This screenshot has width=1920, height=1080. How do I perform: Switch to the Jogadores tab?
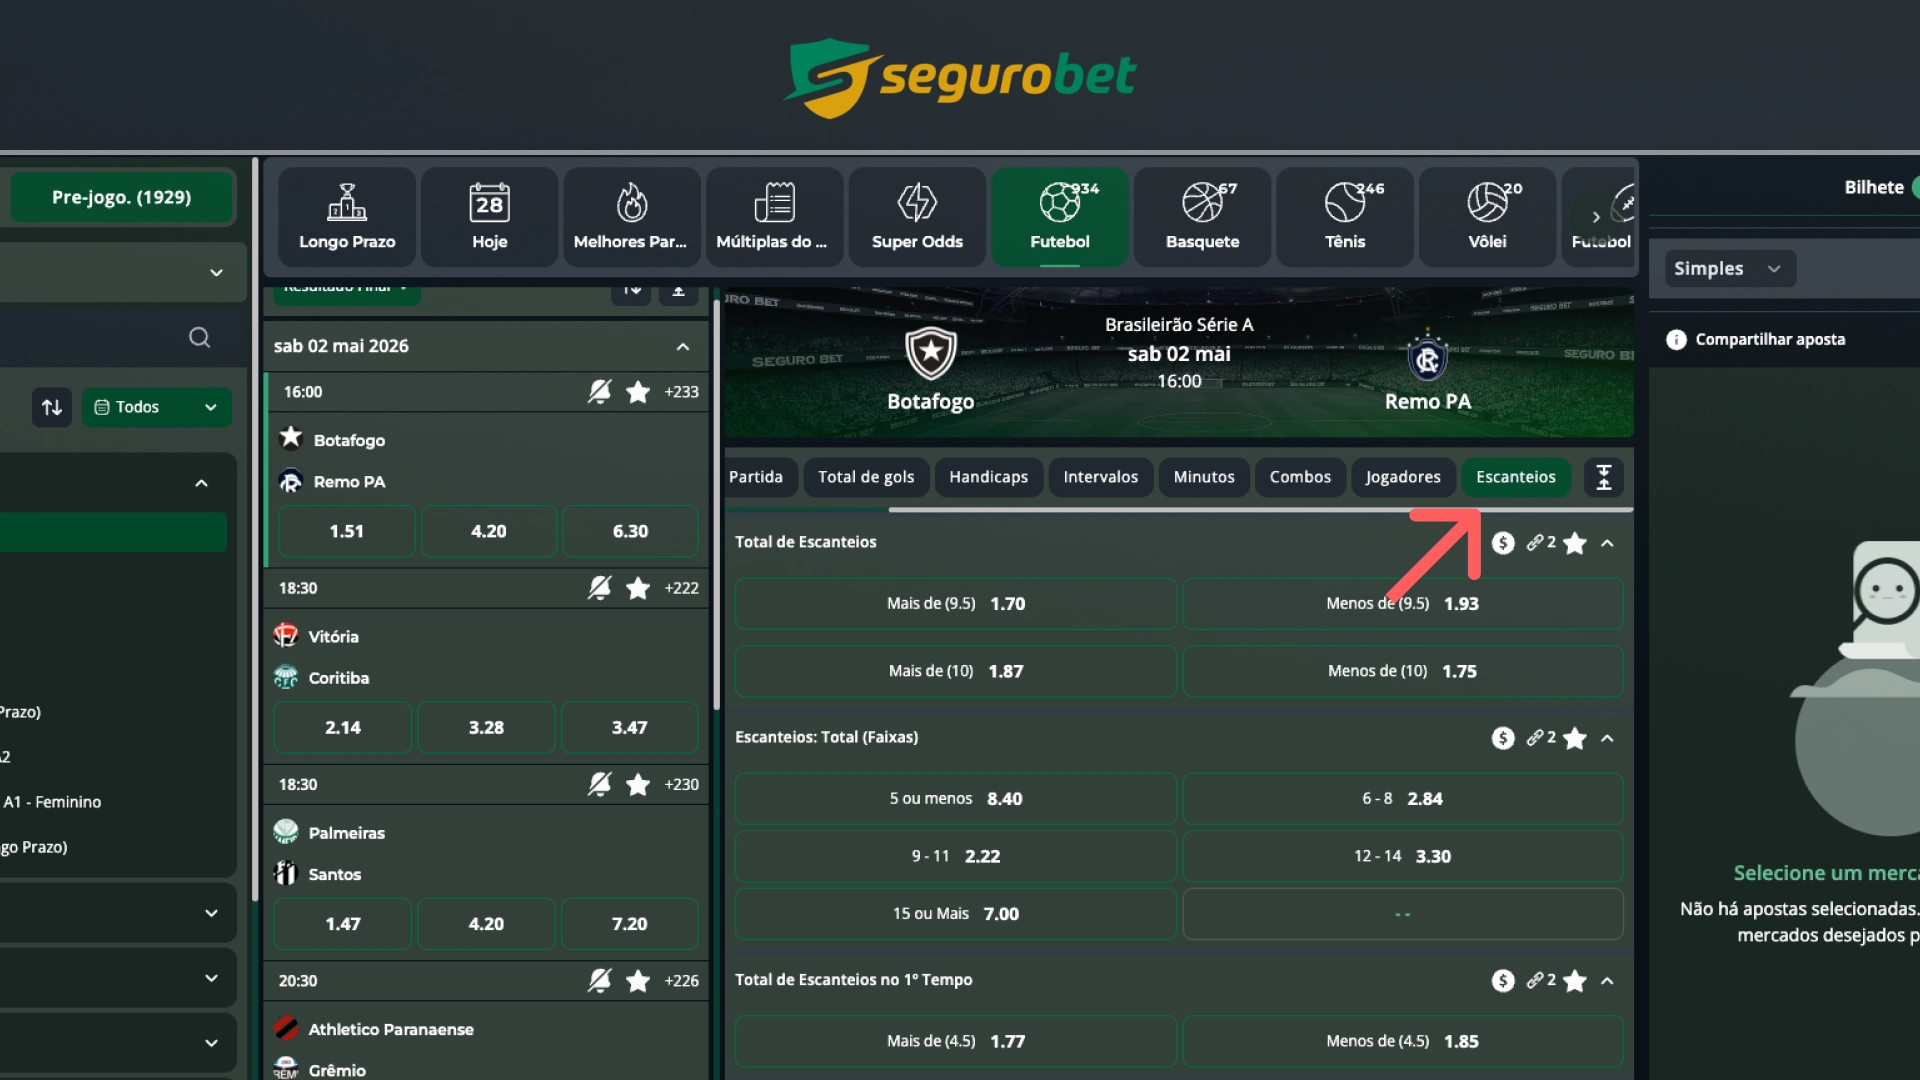1403,477
